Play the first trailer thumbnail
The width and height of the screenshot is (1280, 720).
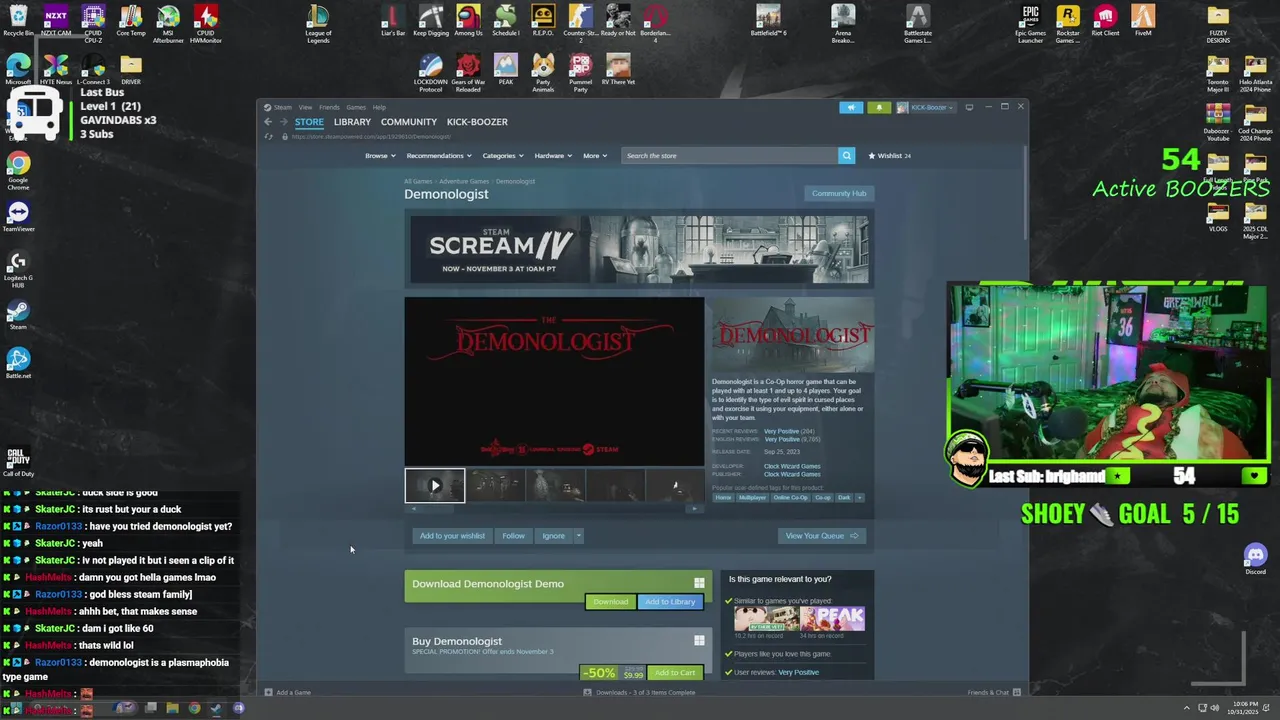coord(435,485)
